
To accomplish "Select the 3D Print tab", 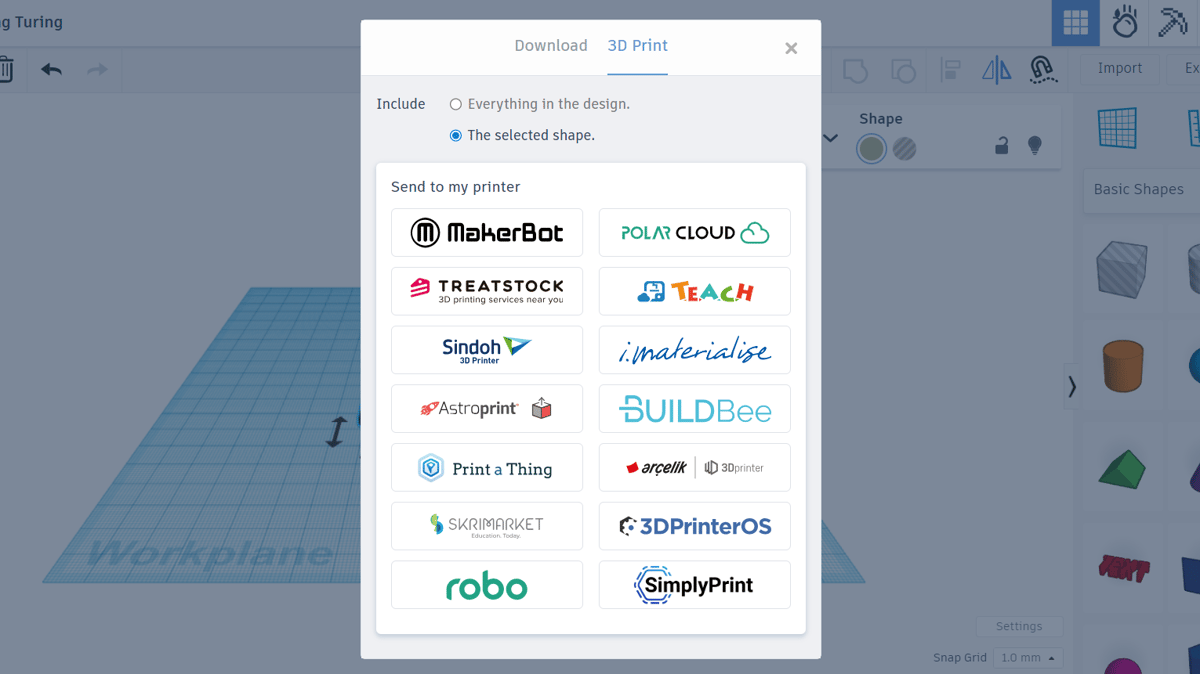I will 637,46.
